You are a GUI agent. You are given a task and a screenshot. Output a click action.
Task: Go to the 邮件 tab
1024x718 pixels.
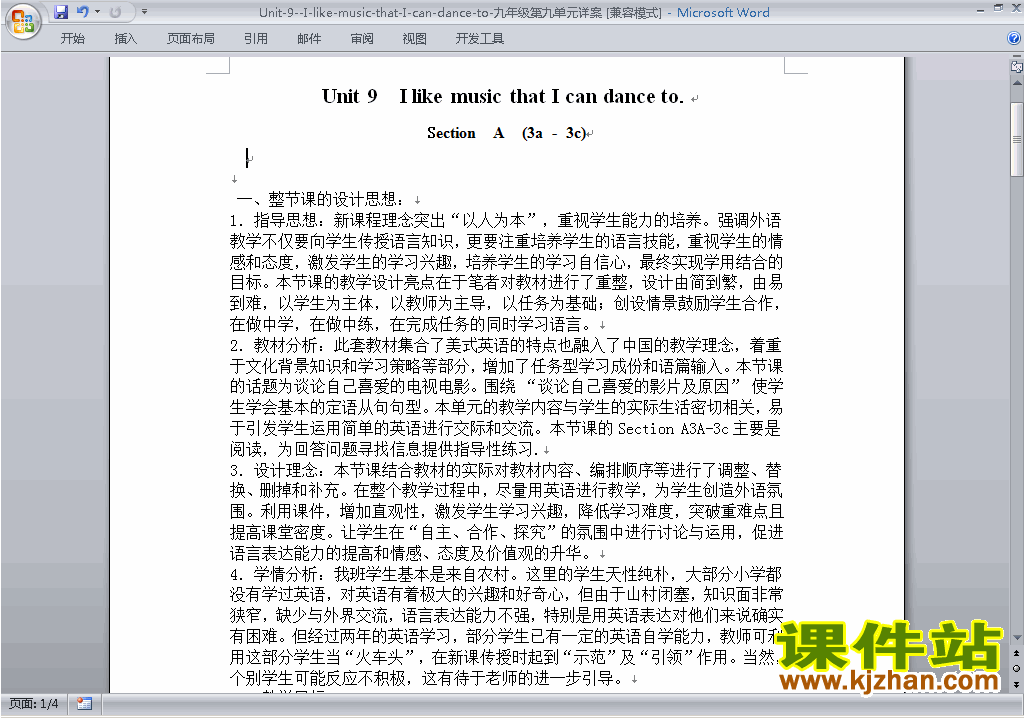pos(309,39)
